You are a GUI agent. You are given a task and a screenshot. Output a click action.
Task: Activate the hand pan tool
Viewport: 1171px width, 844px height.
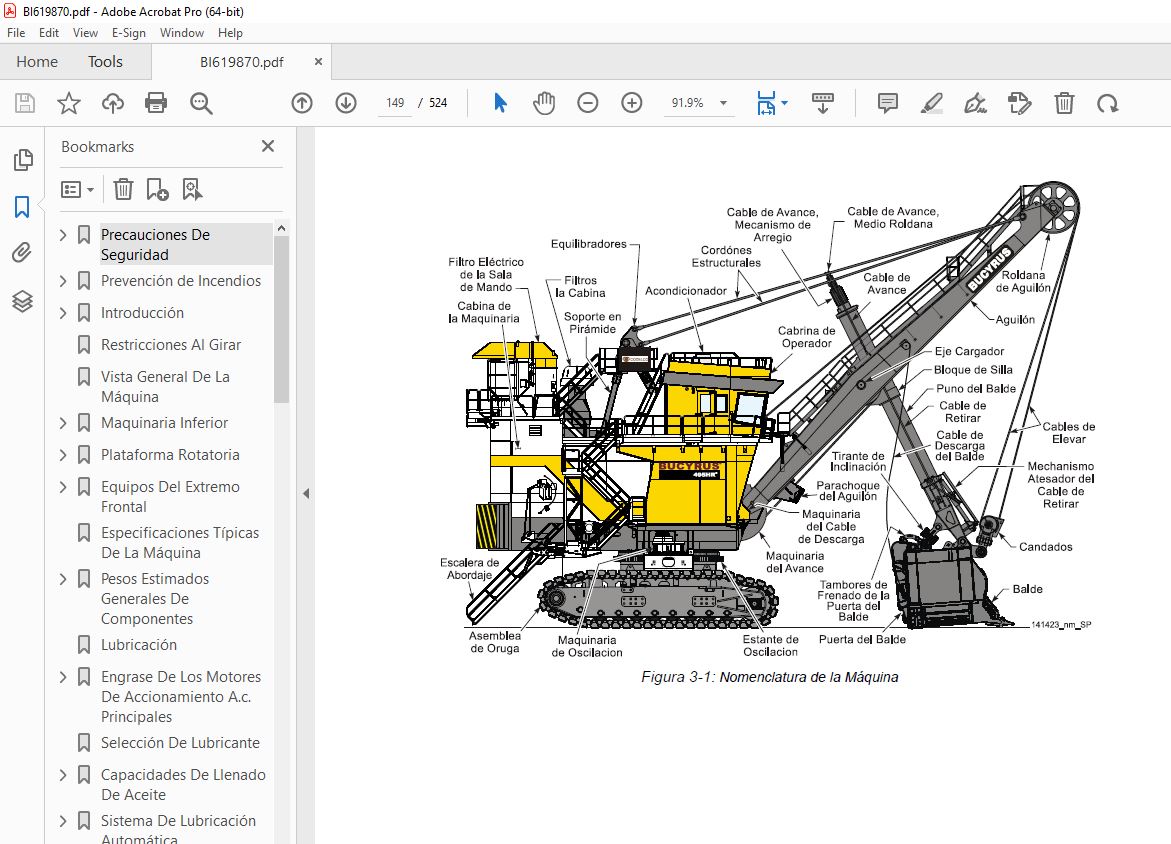pyautogui.click(x=544, y=103)
